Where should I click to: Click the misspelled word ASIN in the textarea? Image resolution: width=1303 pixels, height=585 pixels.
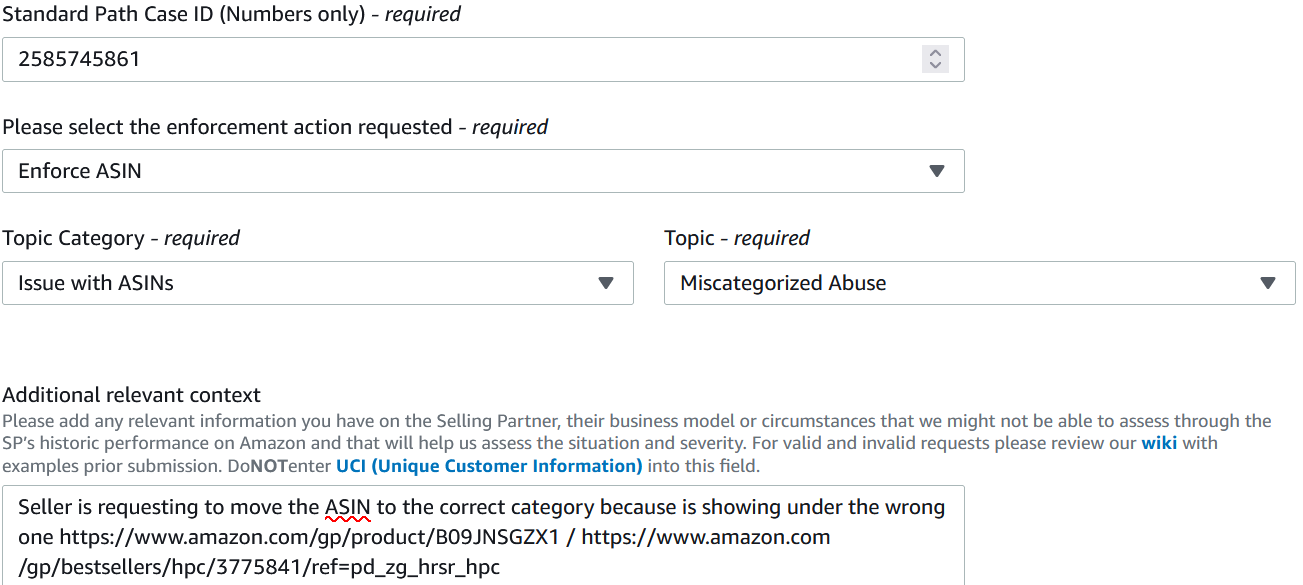tap(348, 508)
